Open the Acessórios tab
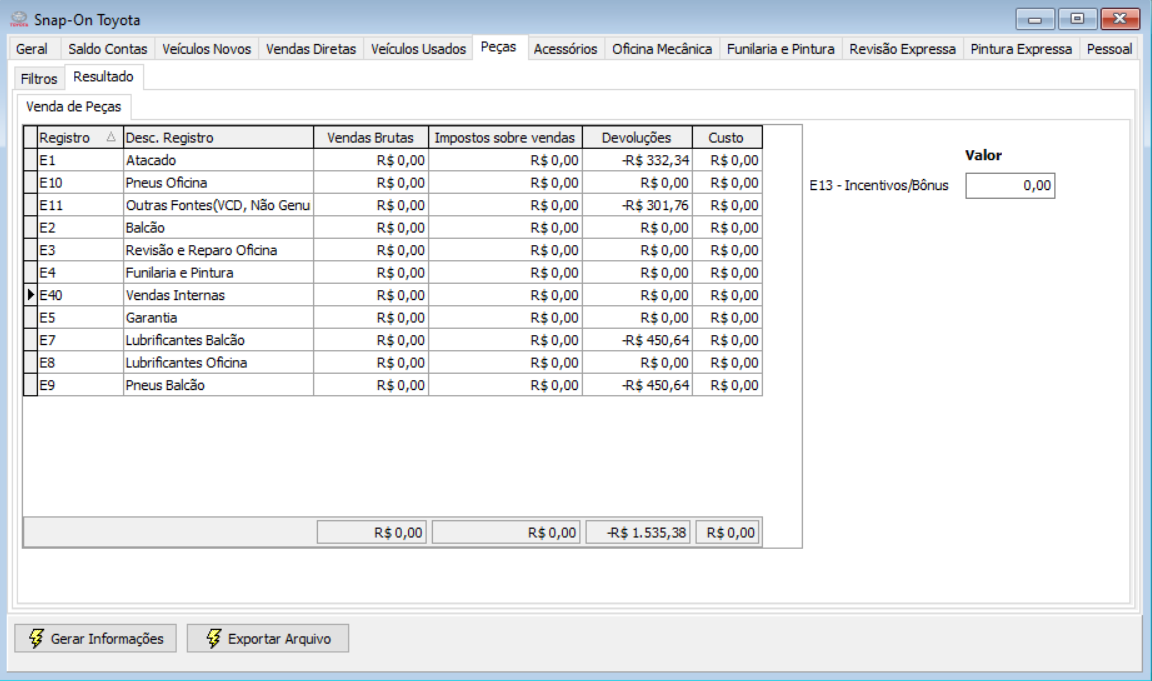1152x681 pixels. pyautogui.click(x=565, y=49)
